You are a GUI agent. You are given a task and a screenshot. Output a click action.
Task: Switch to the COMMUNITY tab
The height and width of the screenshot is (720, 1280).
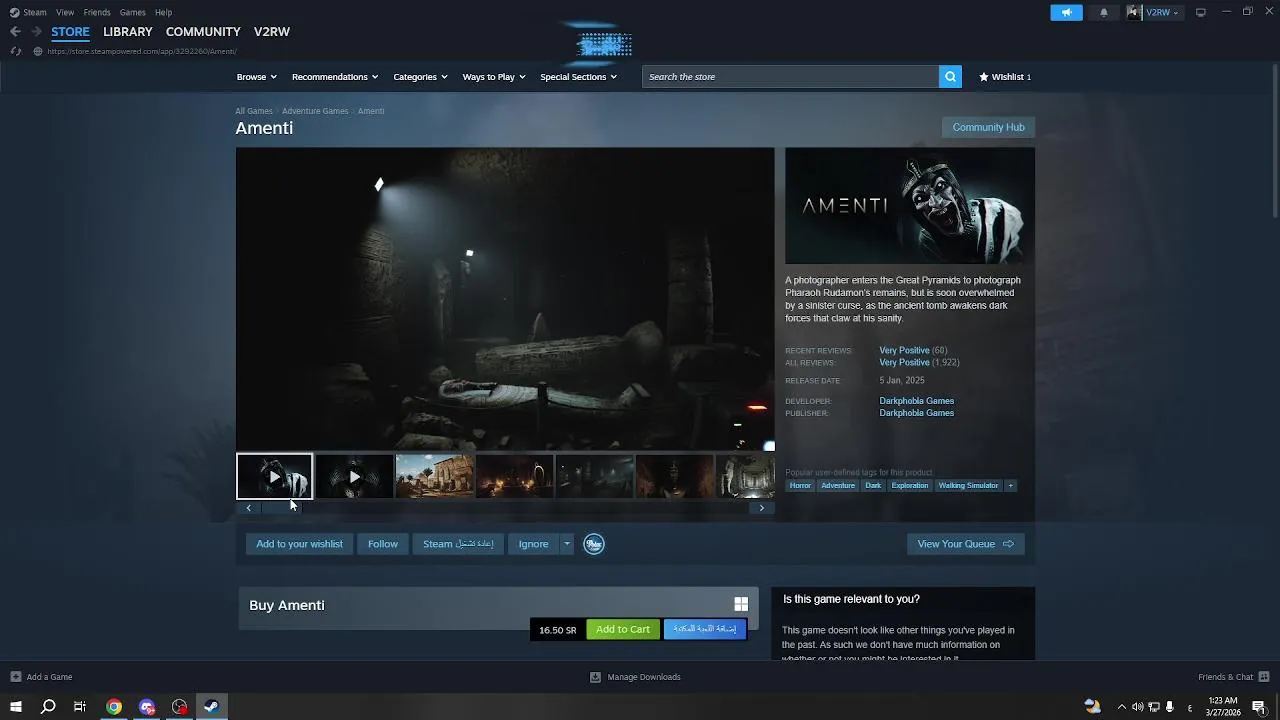[x=203, y=32]
